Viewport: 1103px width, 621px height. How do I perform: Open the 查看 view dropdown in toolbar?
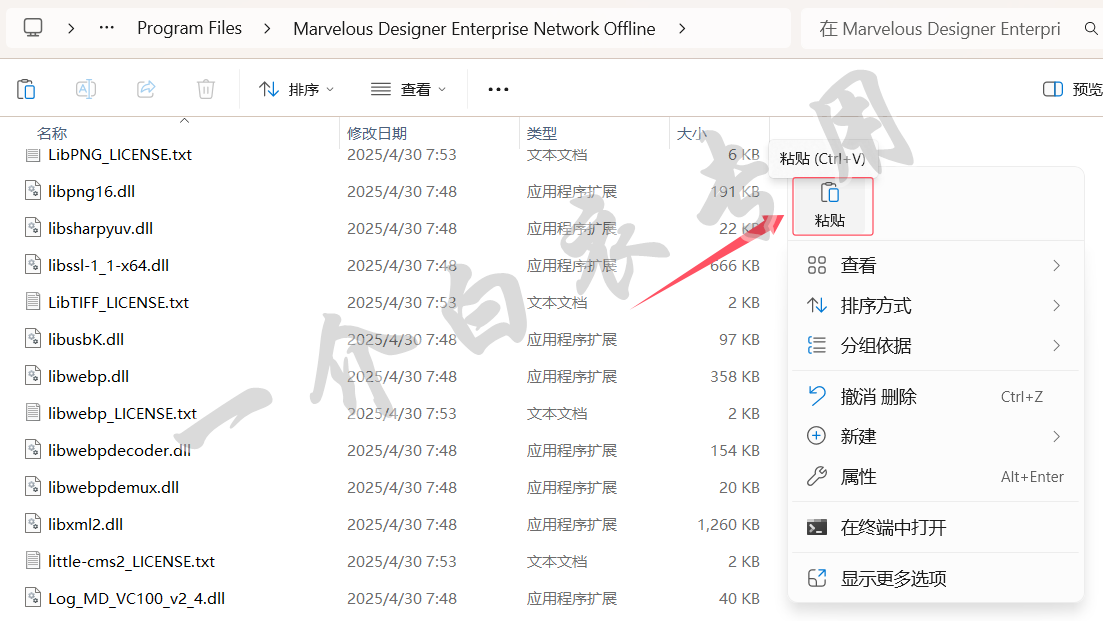tap(409, 89)
